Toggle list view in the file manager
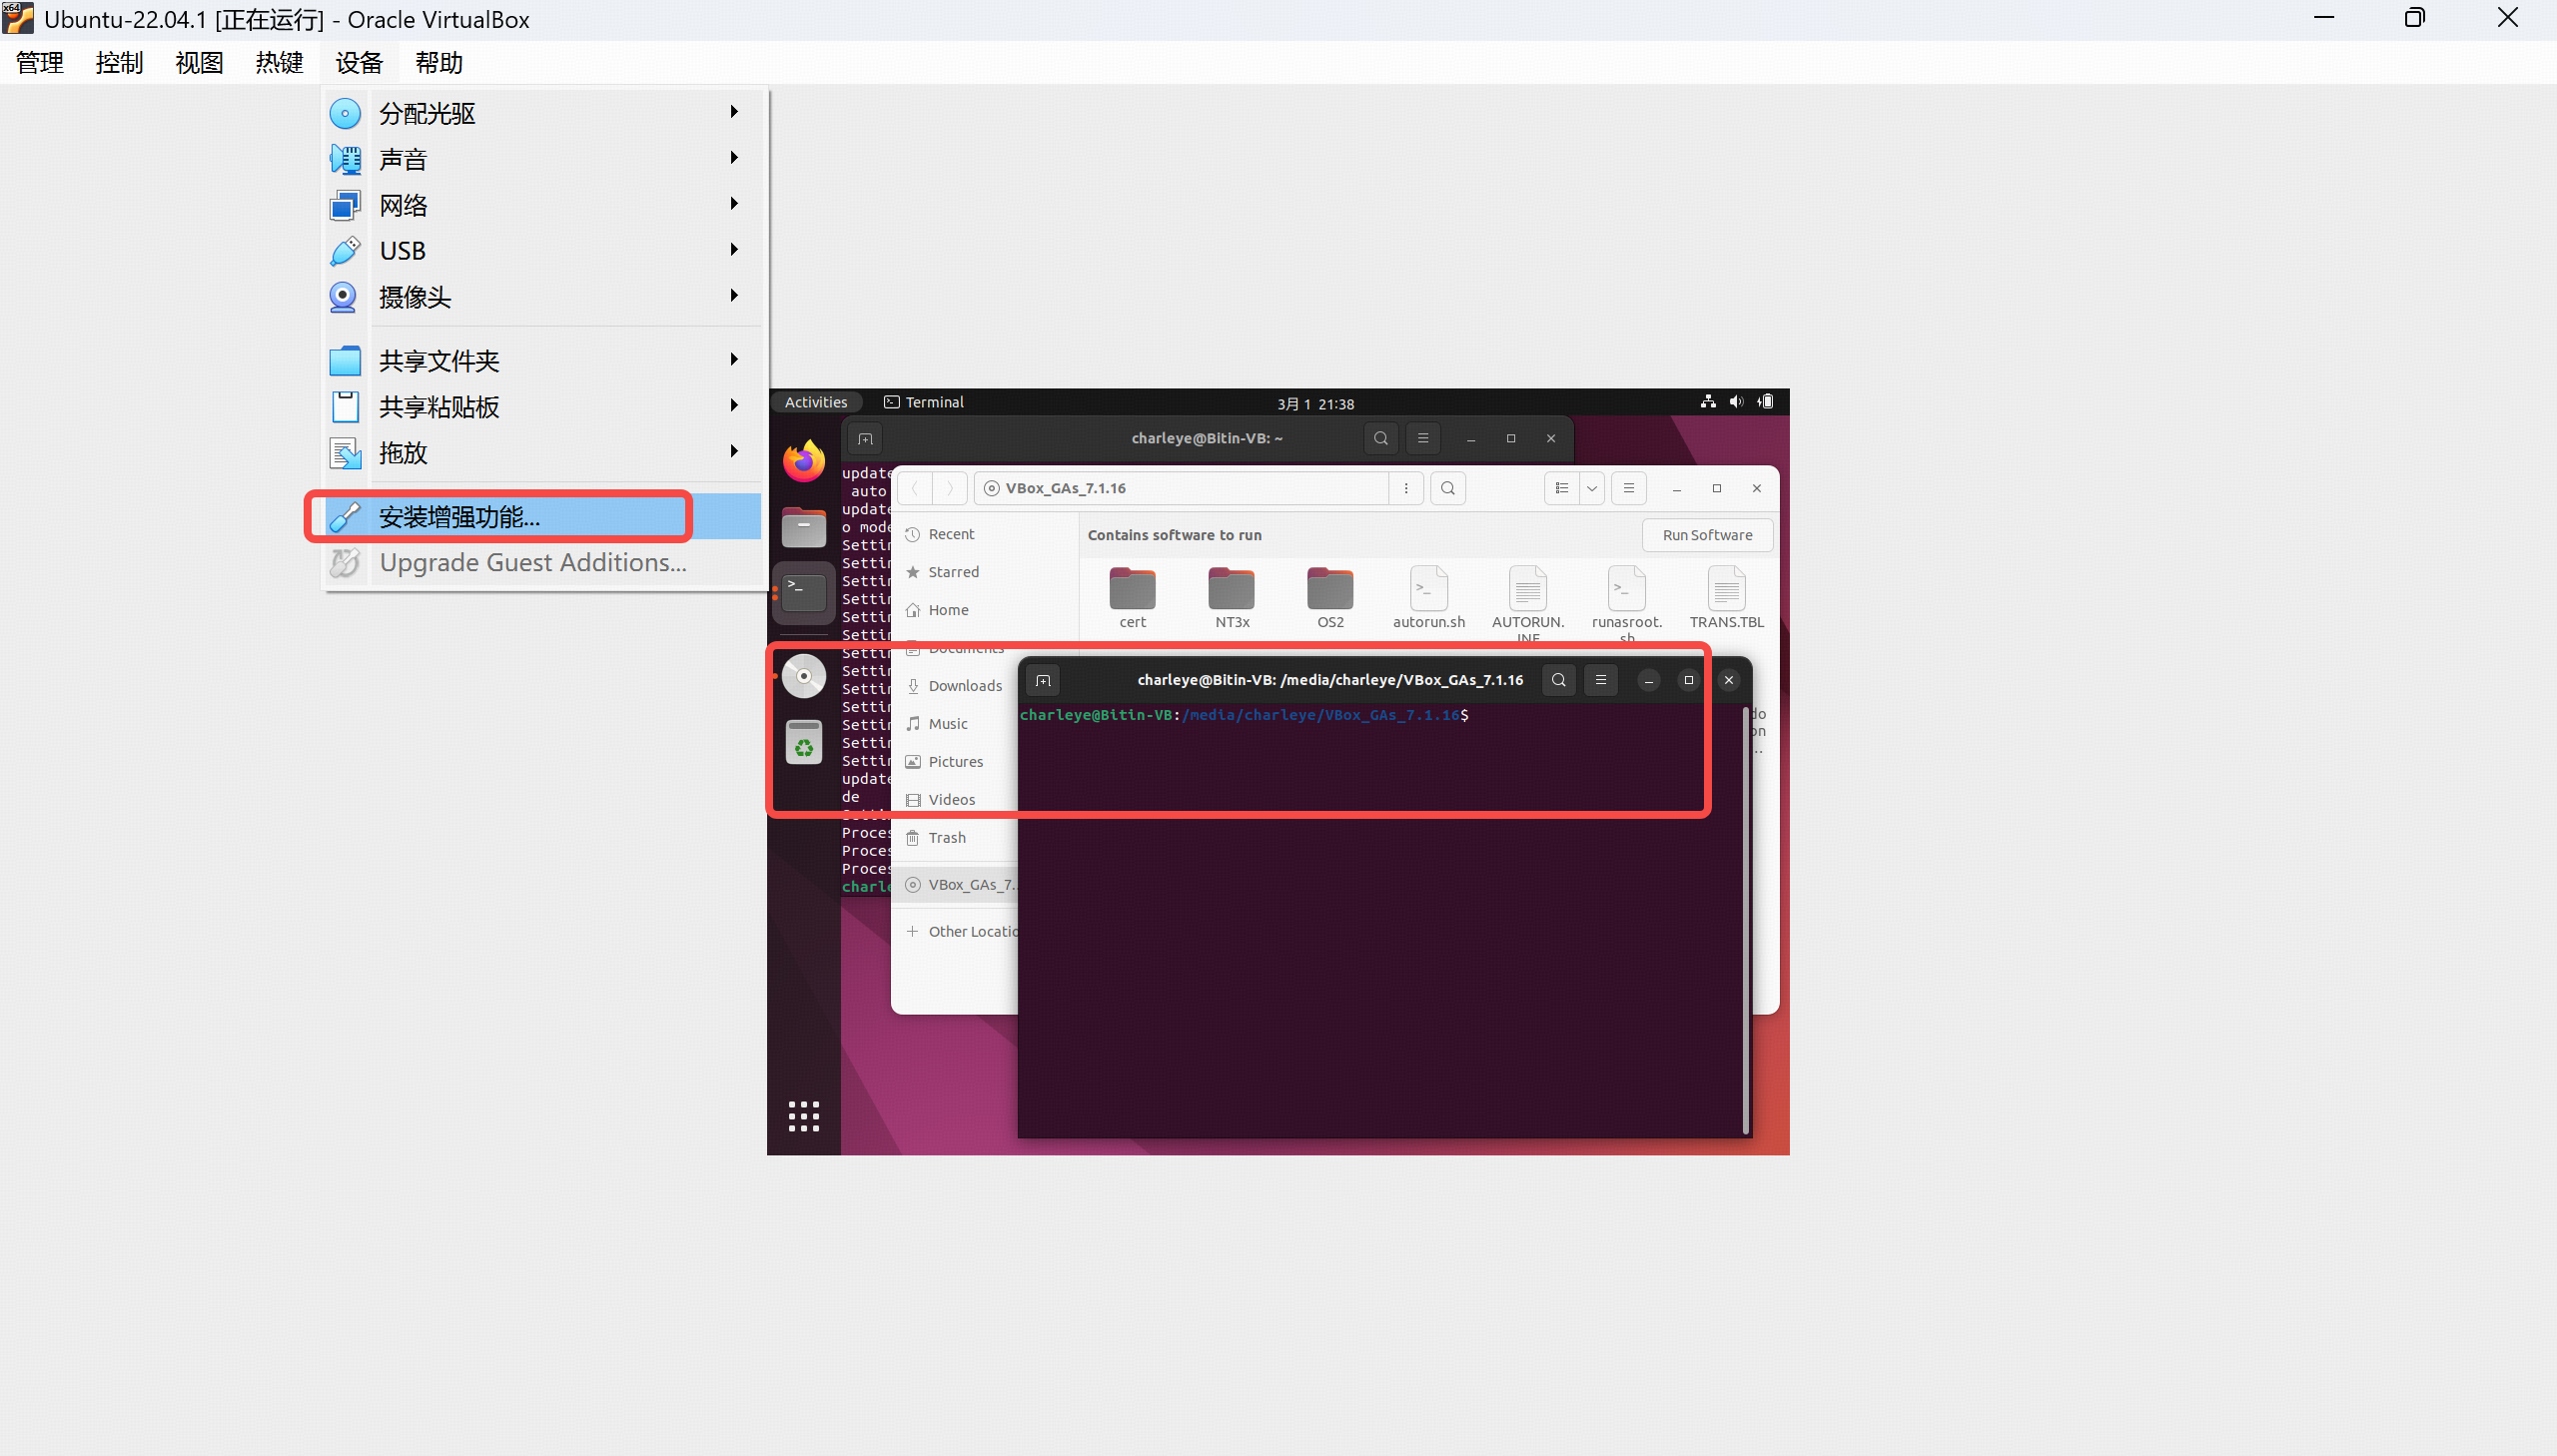Viewport: 2557px width, 1456px height. coord(1561,488)
